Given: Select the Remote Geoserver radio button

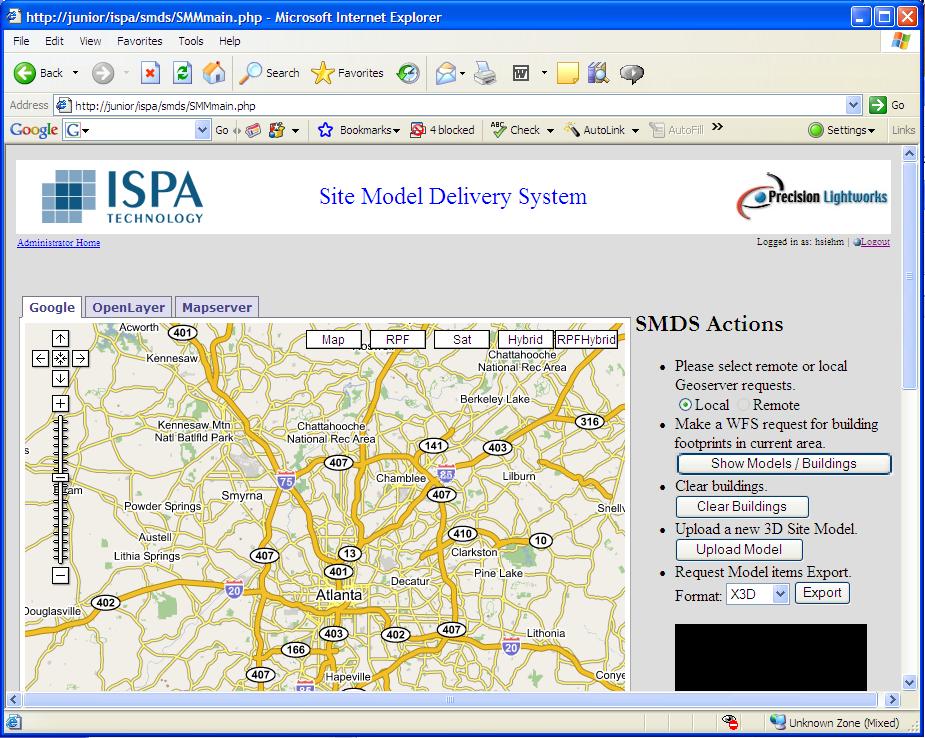Looking at the screenshot, I should pyautogui.click(x=743, y=405).
